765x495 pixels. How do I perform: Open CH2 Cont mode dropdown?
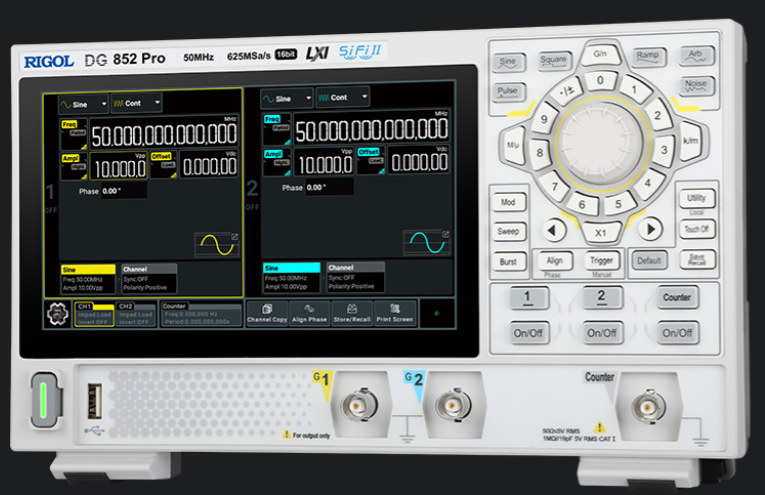pyautogui.click(x=342, y=97)
